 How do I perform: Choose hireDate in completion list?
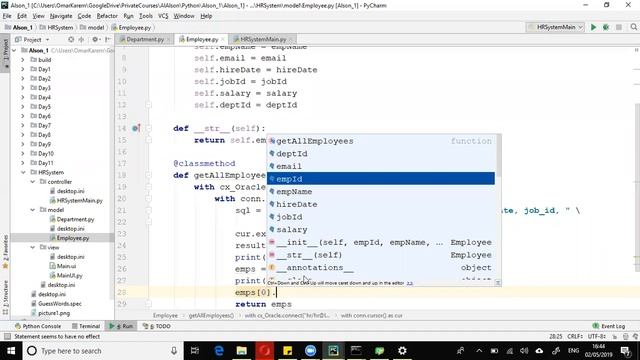[381, 204]
